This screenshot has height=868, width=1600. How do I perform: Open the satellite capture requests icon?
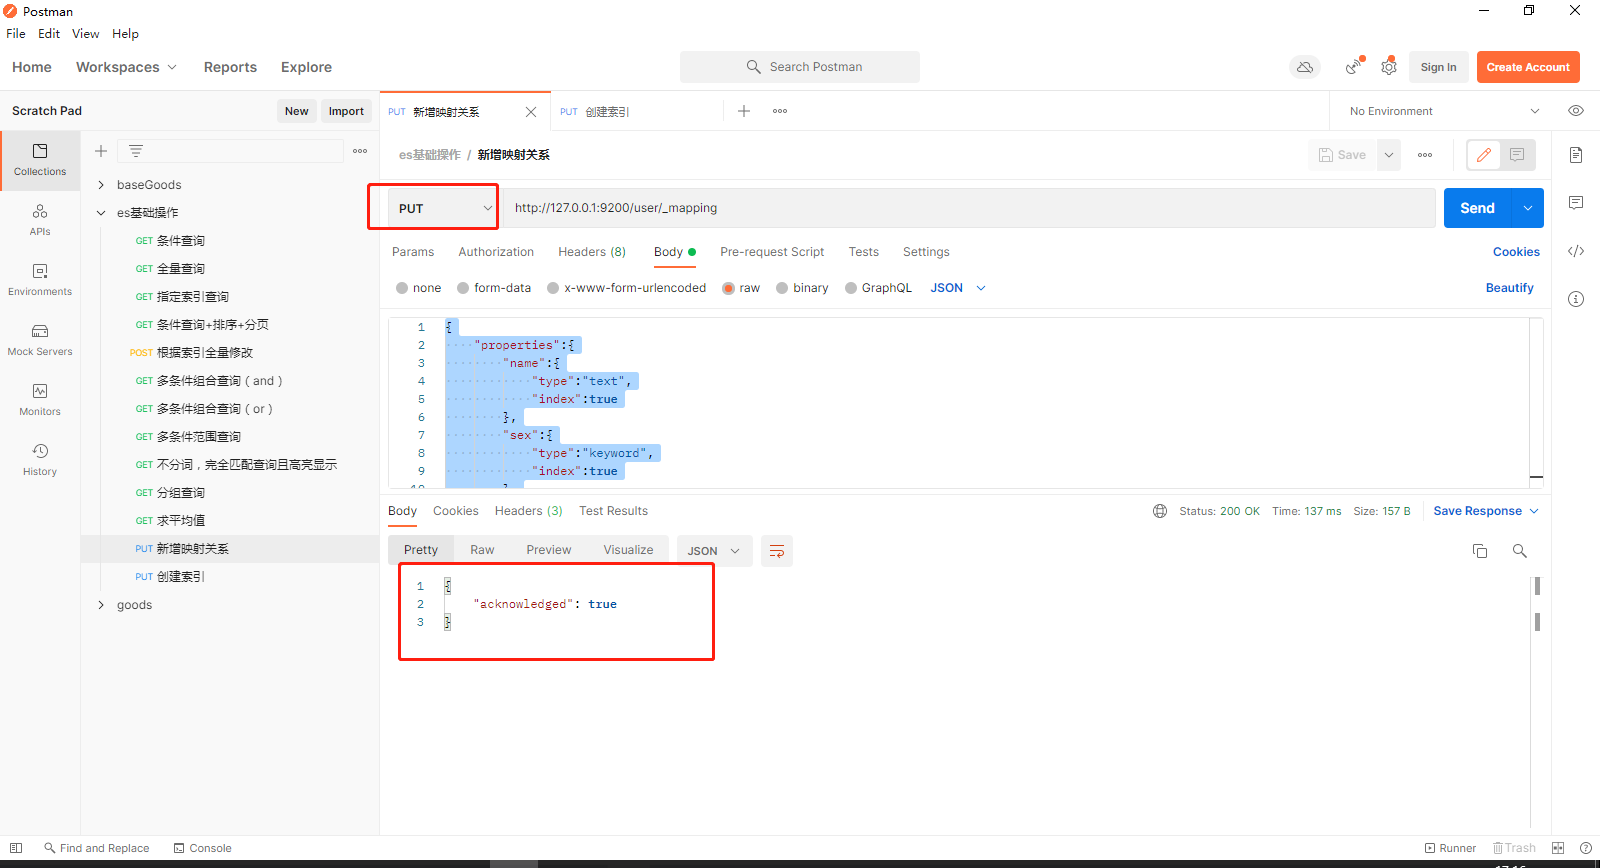click(x=1354, y=67)
